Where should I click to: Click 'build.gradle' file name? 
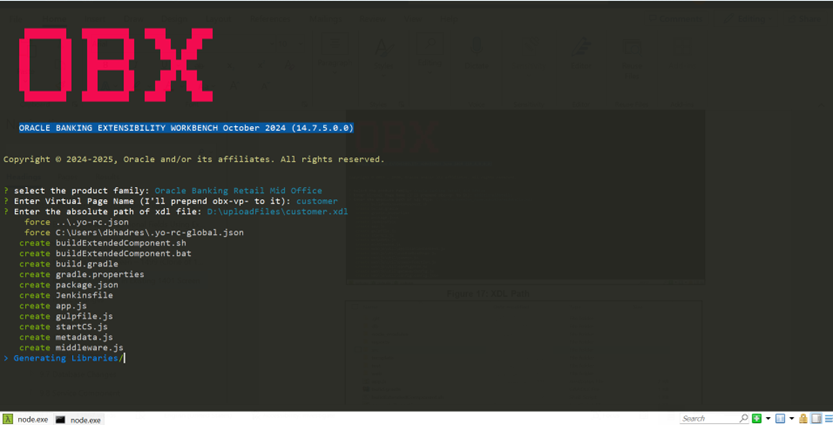click(x=87, y=264)
